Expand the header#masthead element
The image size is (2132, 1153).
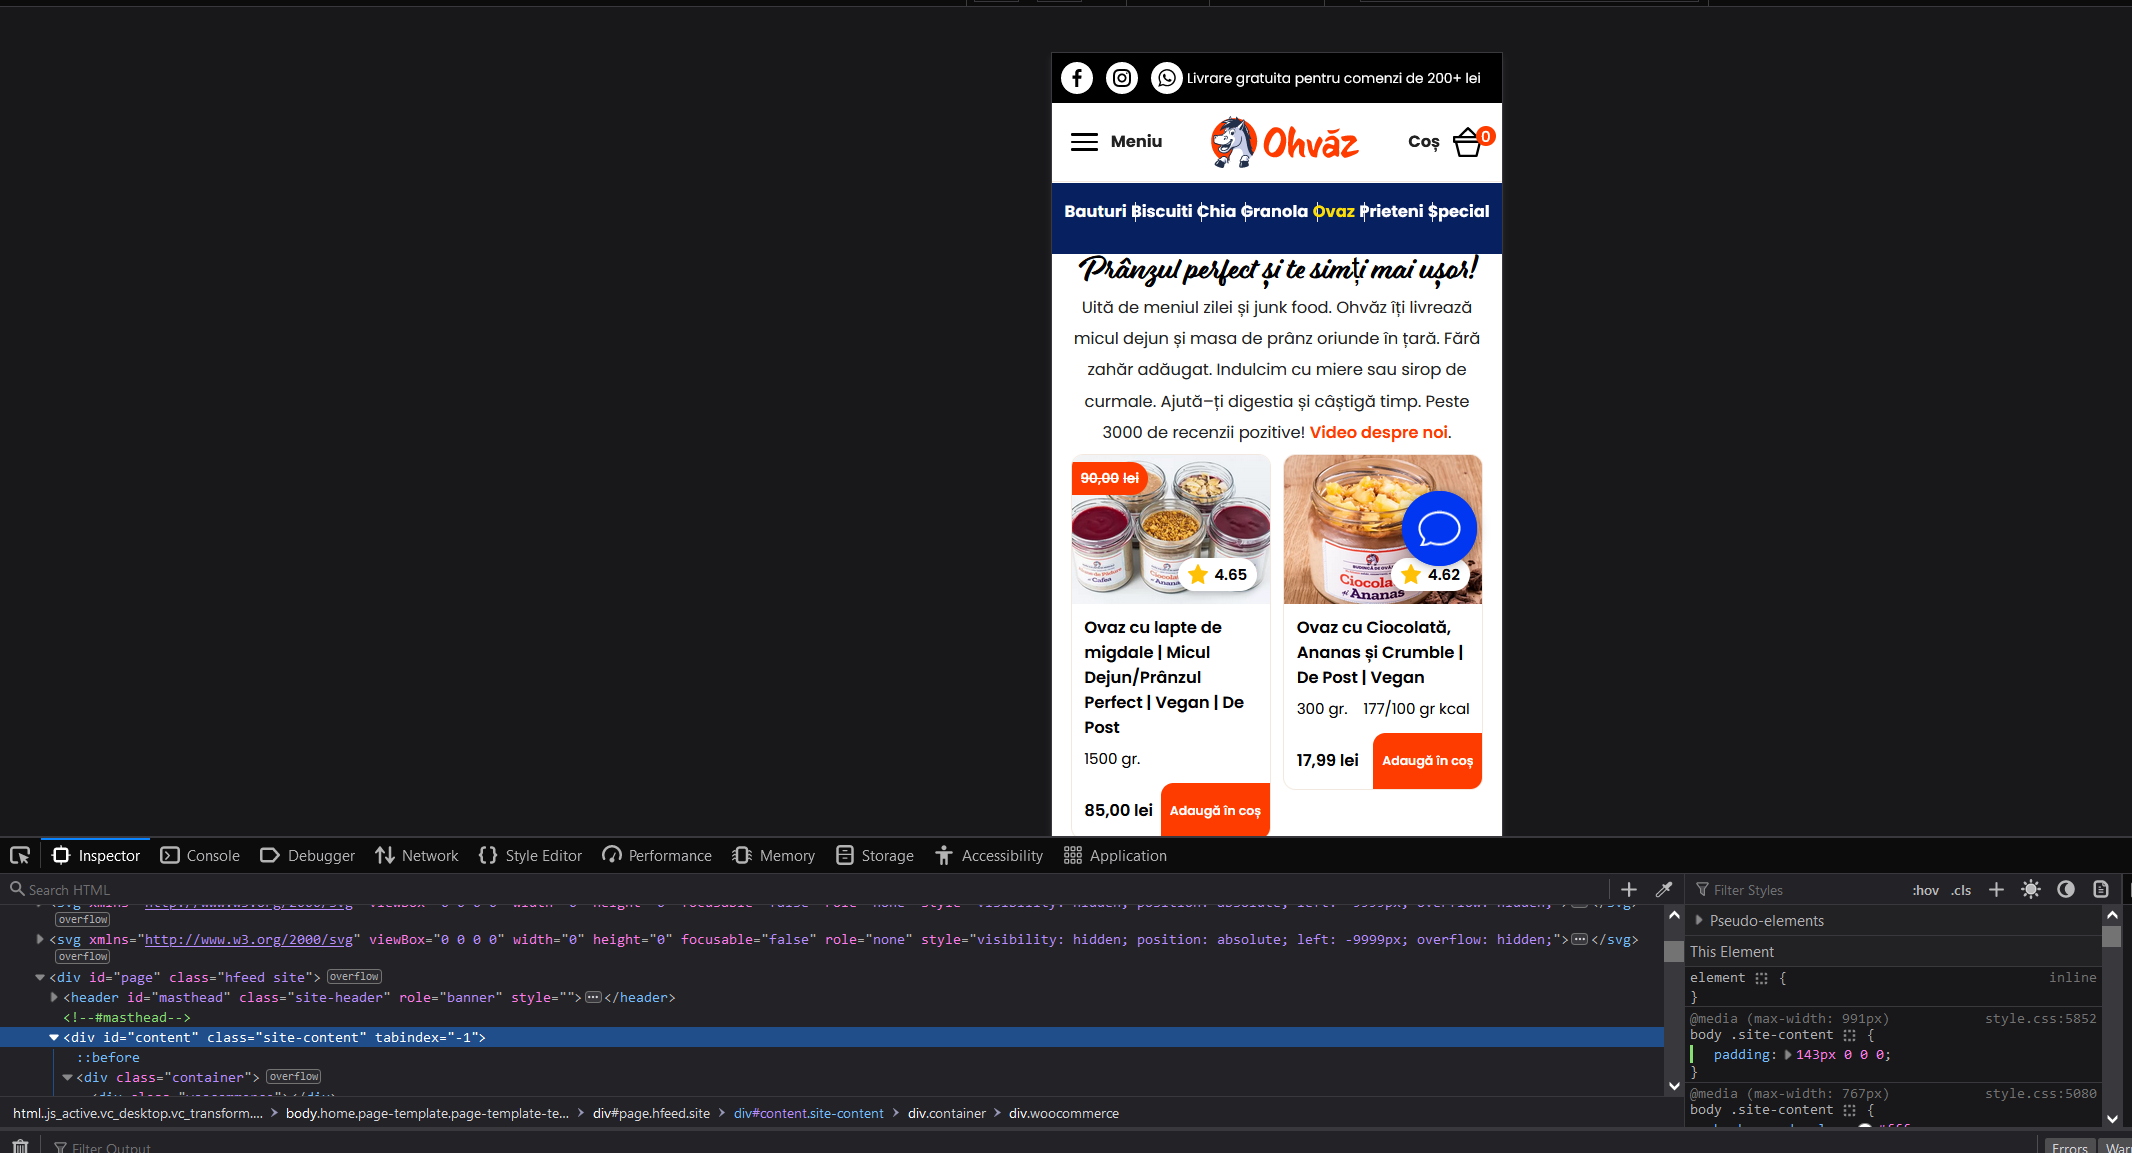tap(53, 997)
